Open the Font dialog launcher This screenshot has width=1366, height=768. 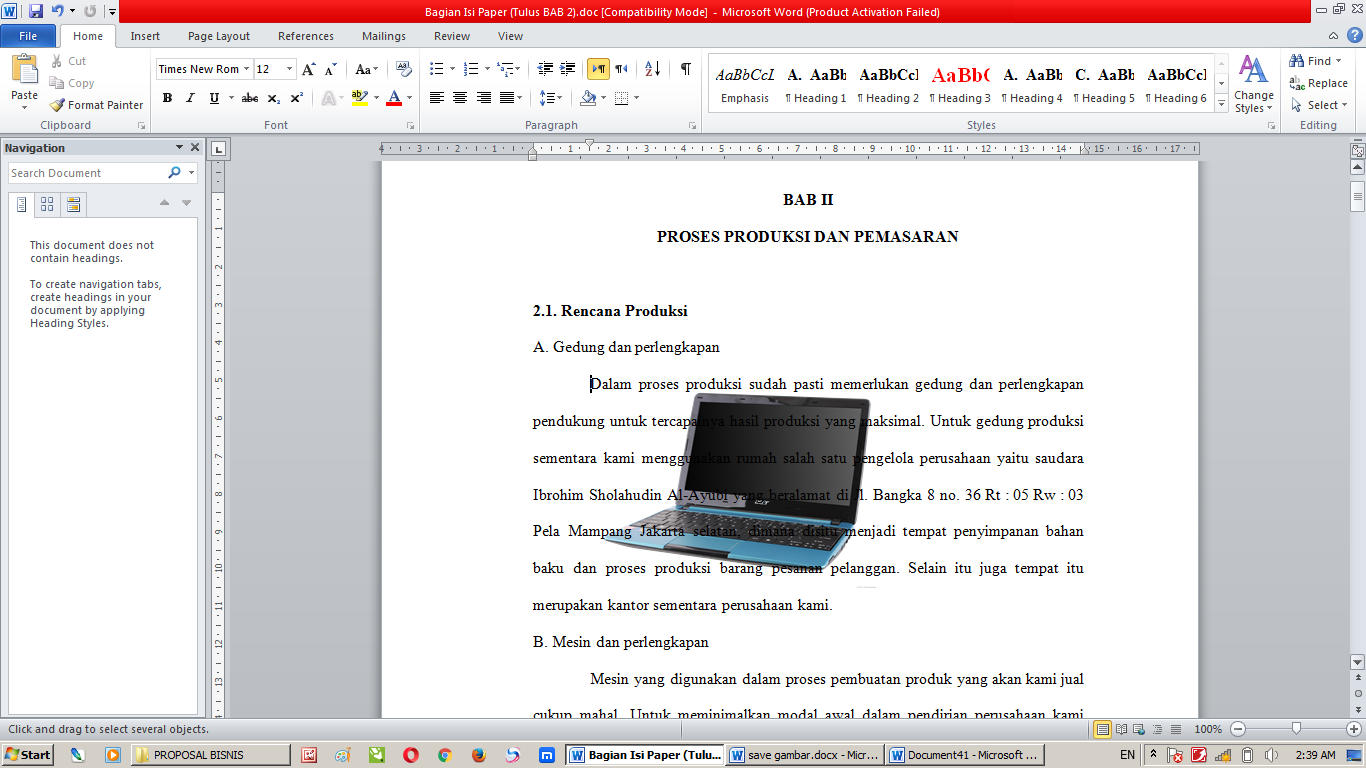(411, 126)
